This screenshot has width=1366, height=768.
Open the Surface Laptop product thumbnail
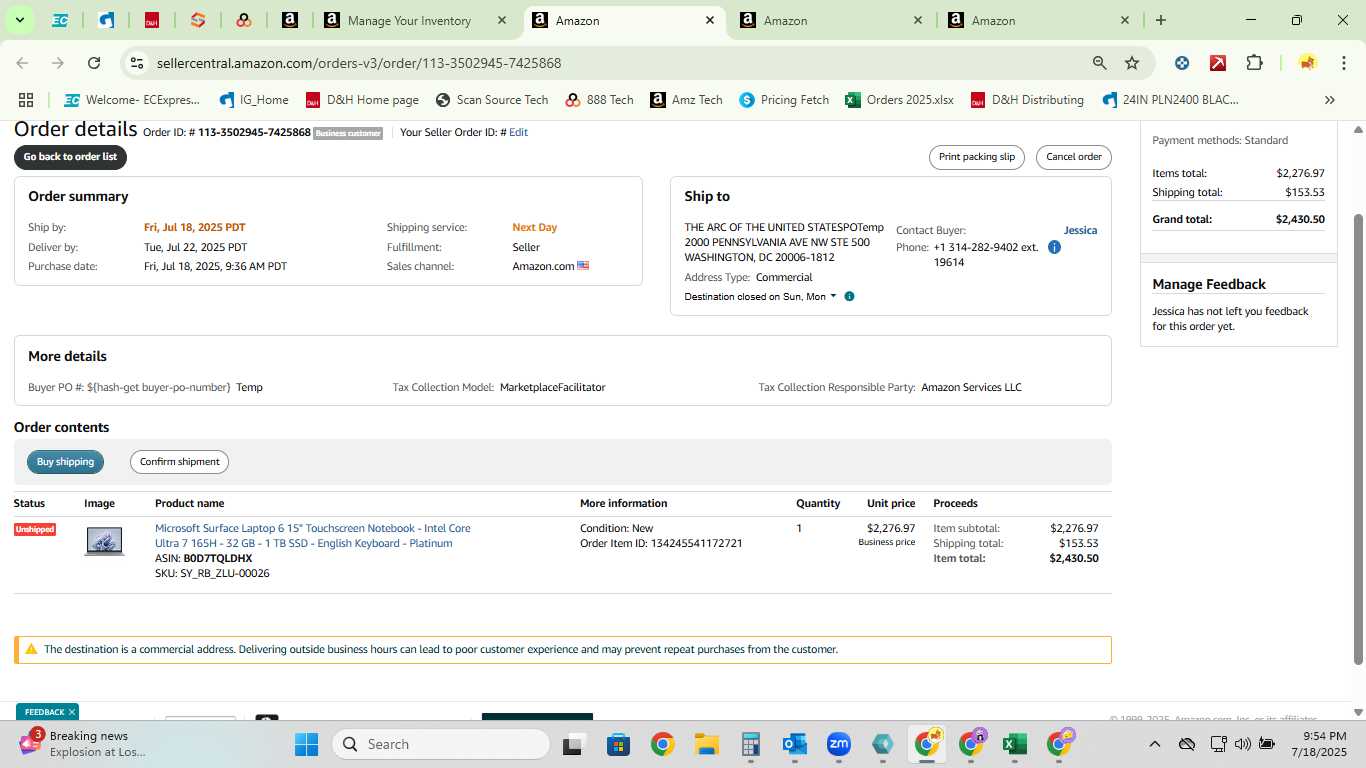pyautogui.click(x=104, y=541)
